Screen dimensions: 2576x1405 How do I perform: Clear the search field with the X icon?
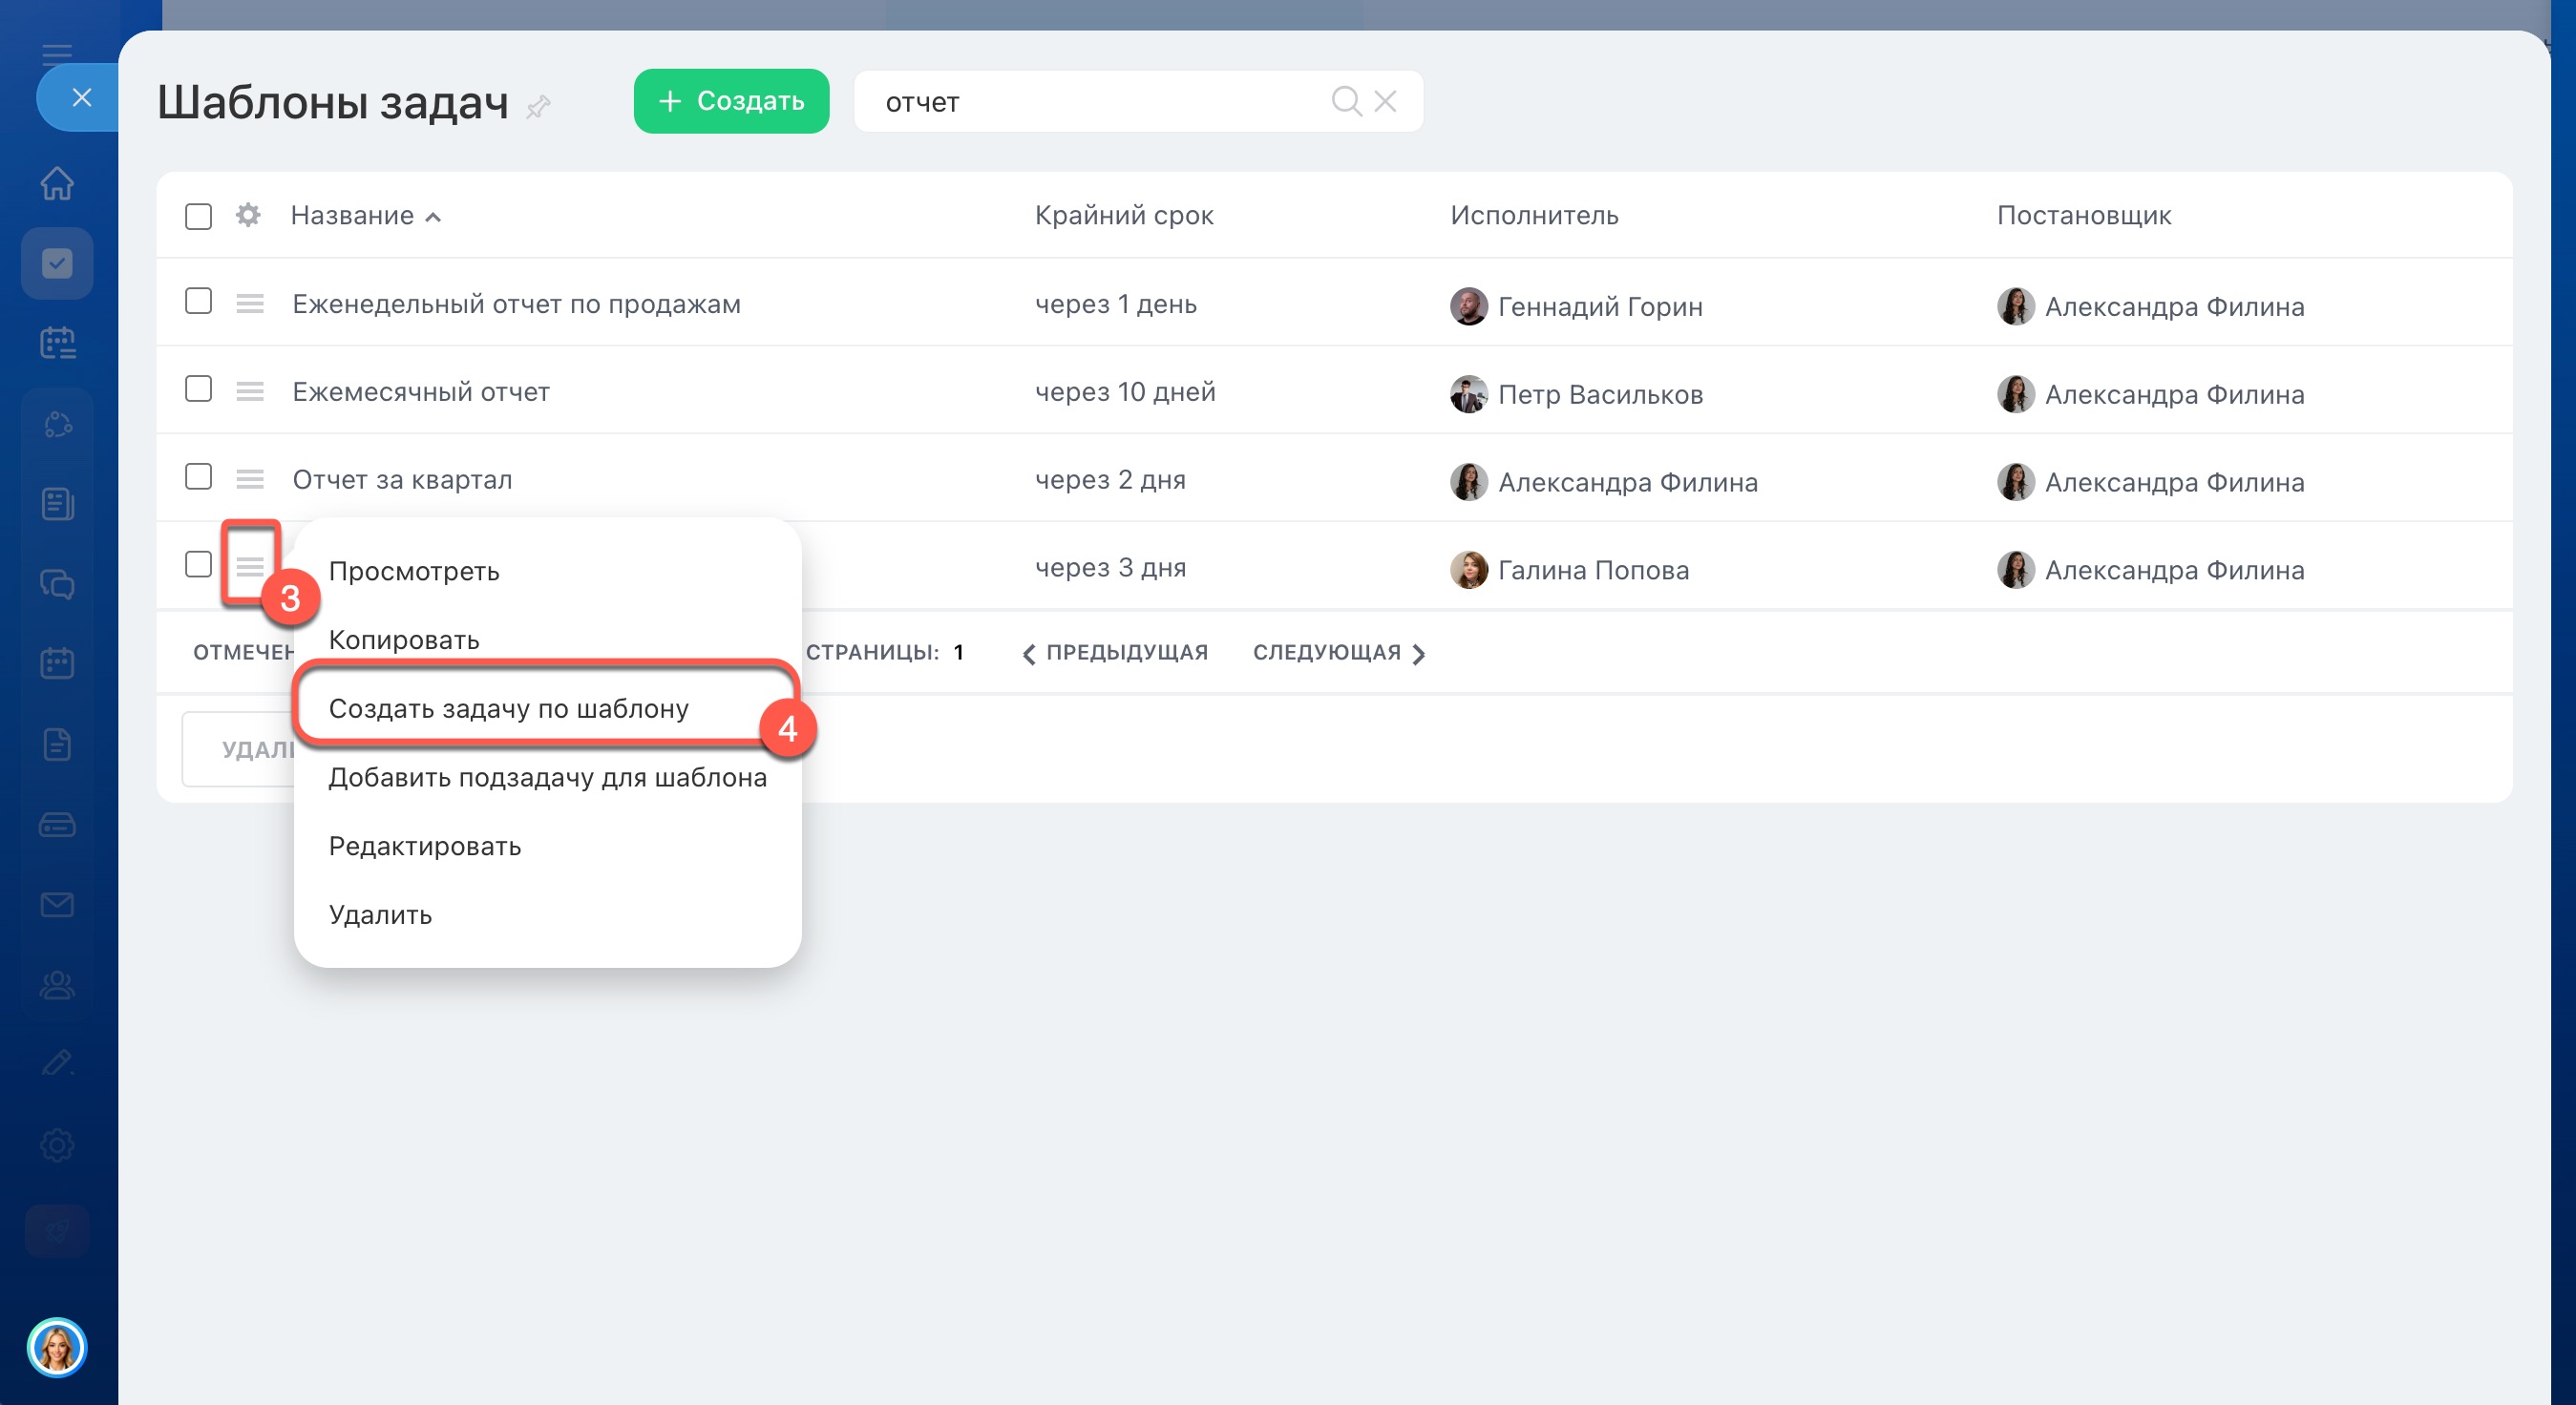tap(1385, 101)
